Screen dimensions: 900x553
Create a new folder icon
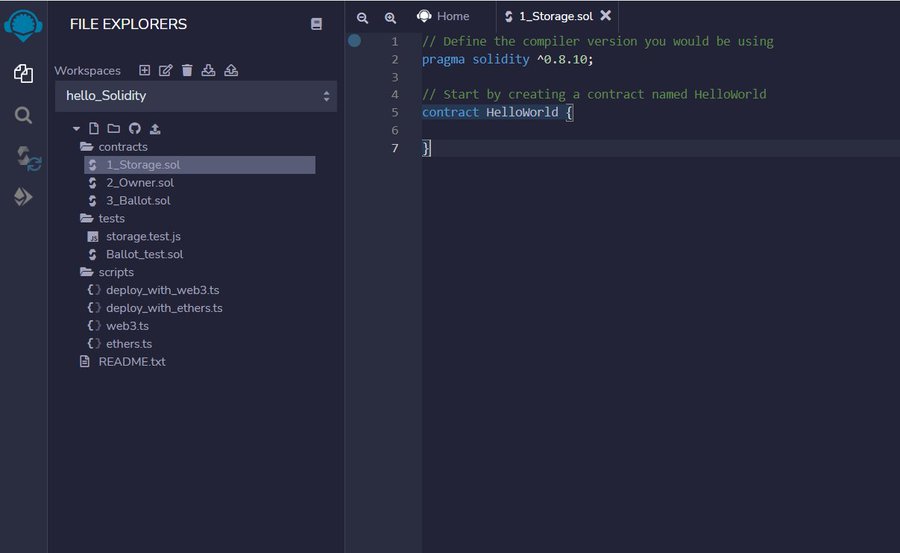(x=114, y=128)
